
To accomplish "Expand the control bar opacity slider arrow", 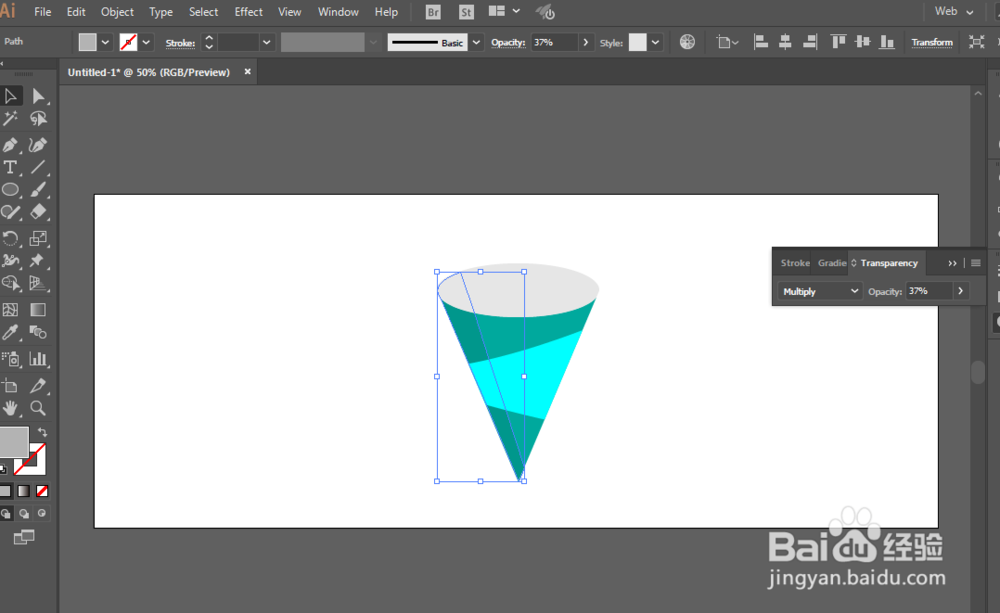I will coord(585,43).
